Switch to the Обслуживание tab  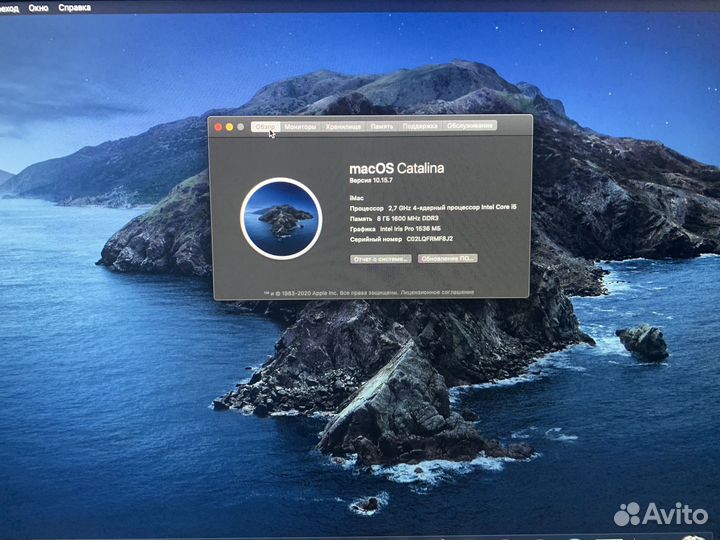(x=469, y=125)
